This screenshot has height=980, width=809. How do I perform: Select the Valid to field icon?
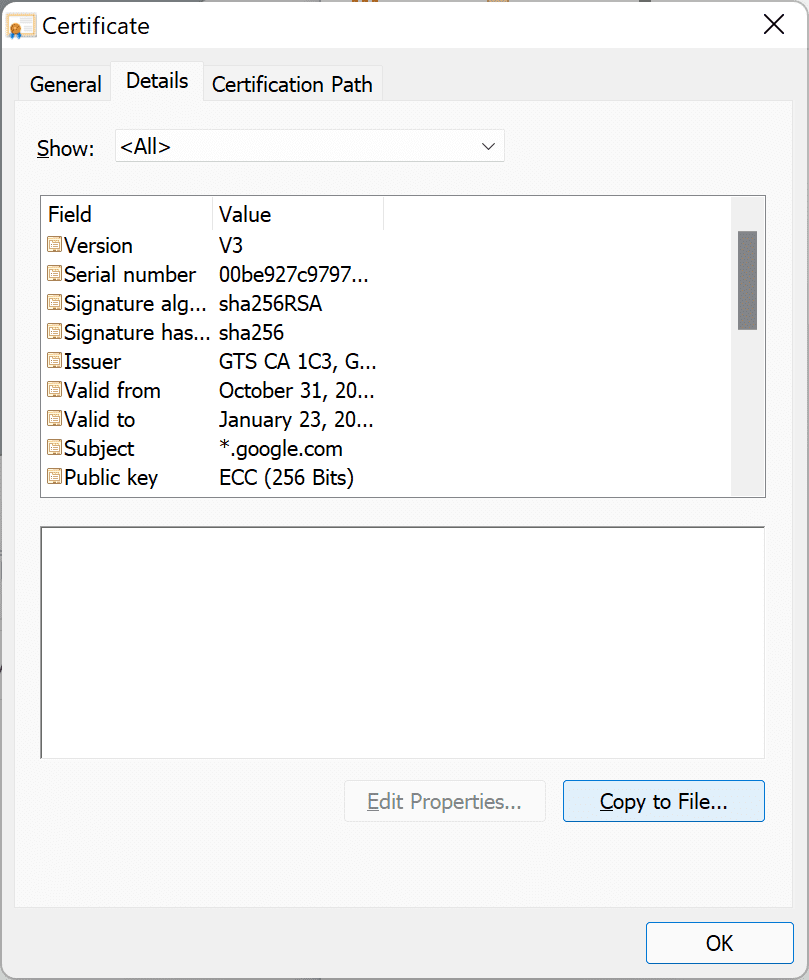(x=54, y=419)
